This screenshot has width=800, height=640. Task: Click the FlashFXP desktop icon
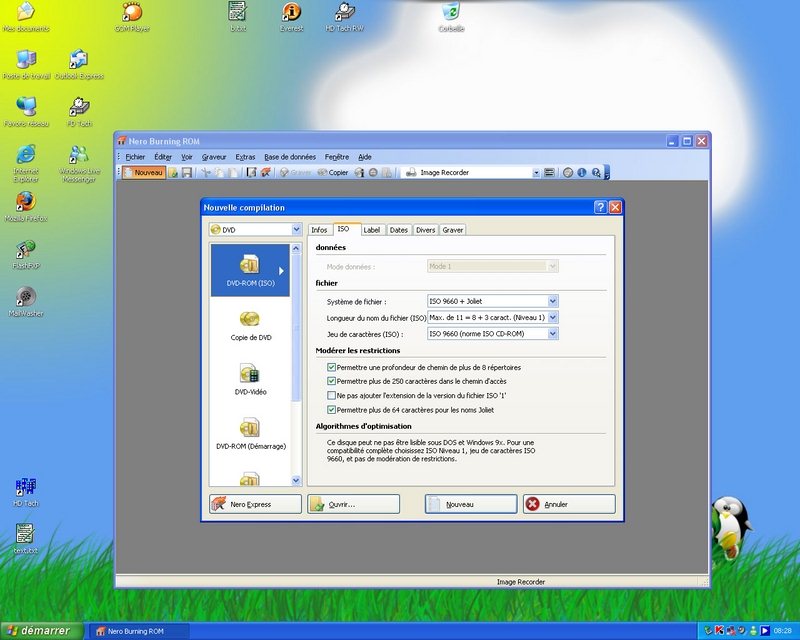pyautogui.click(x=26, y=255)
